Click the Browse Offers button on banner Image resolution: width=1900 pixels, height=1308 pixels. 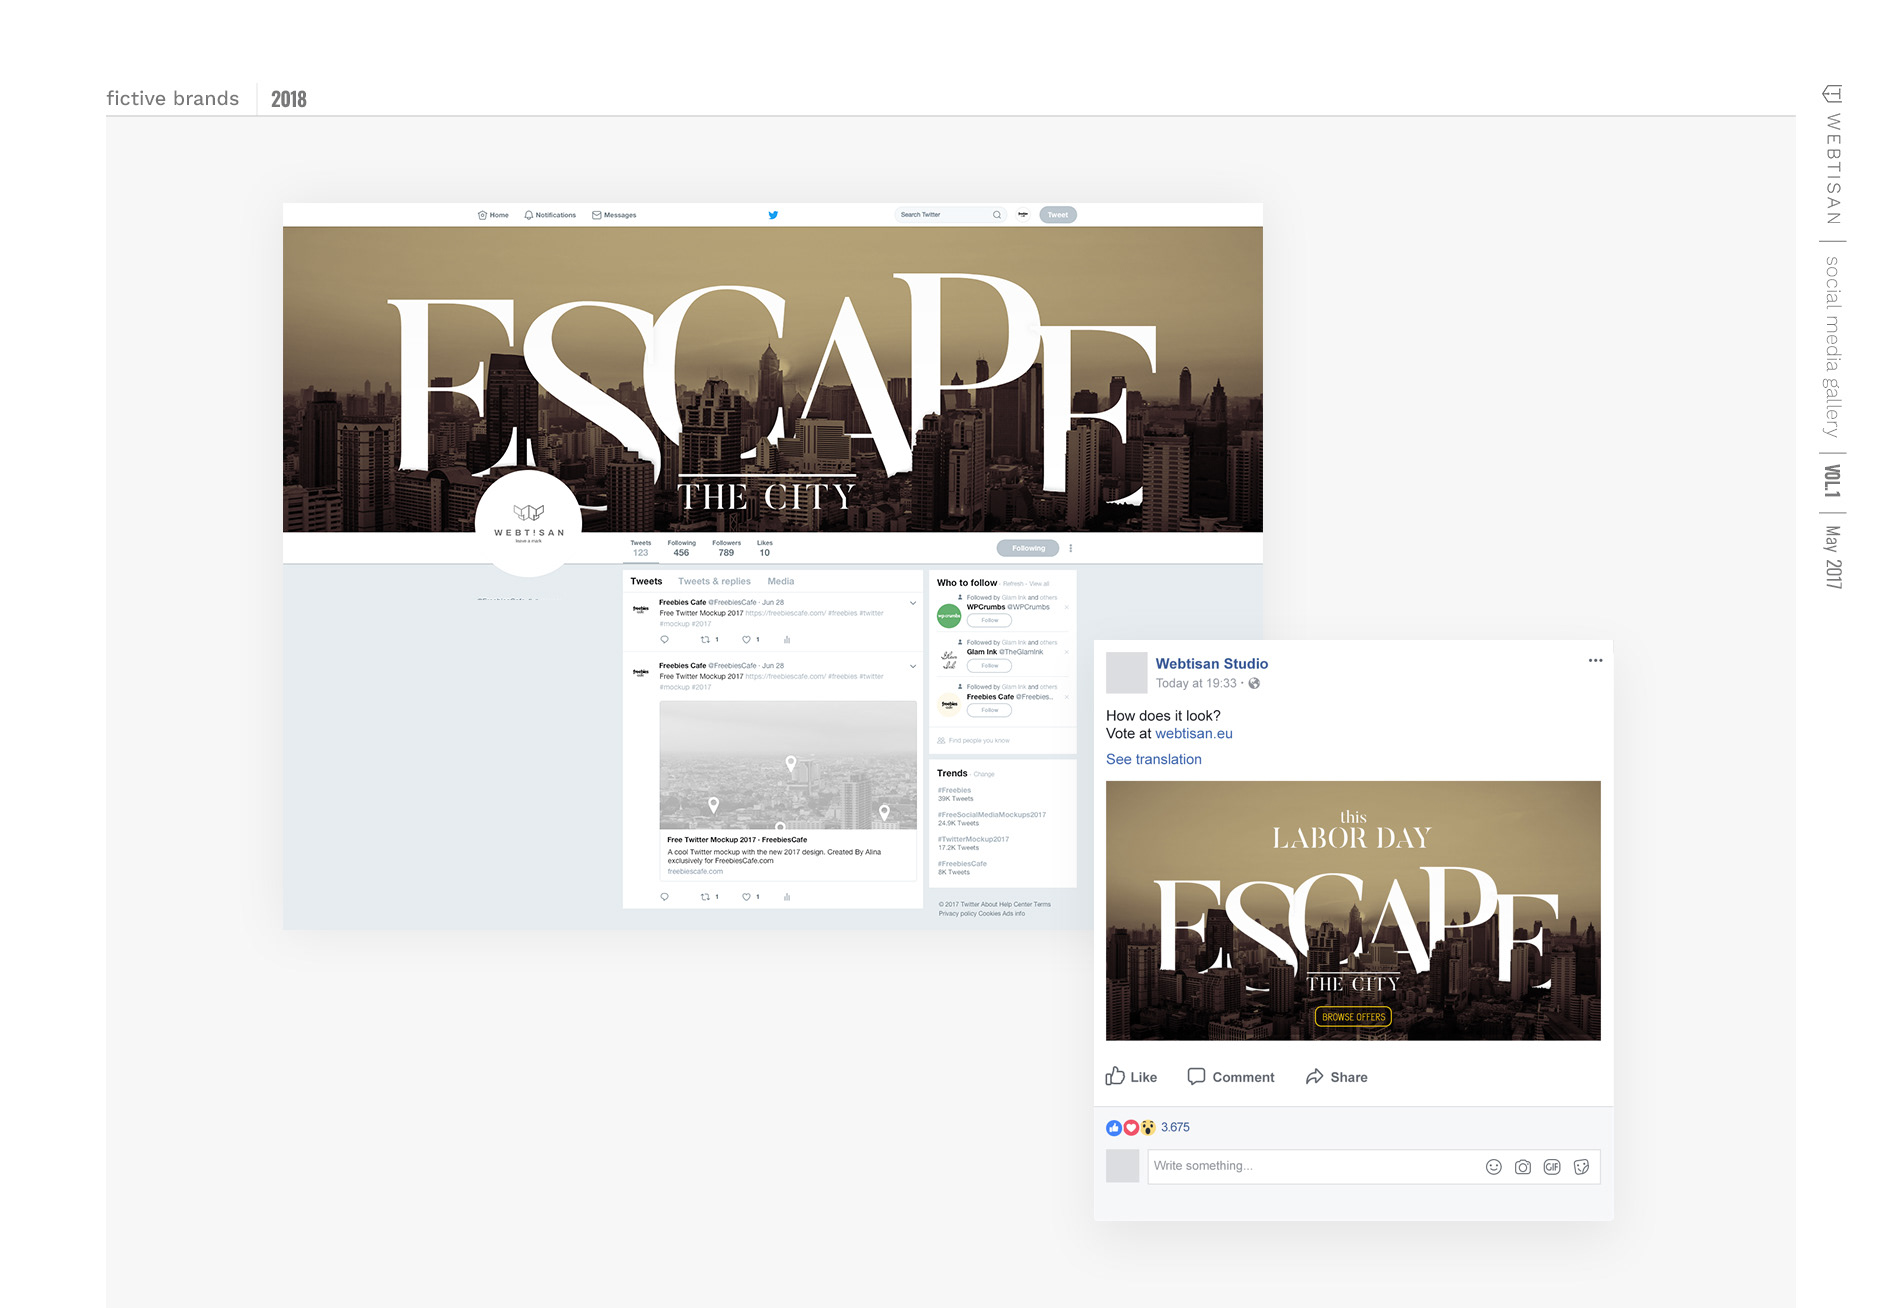[x=1353, y=1017]
